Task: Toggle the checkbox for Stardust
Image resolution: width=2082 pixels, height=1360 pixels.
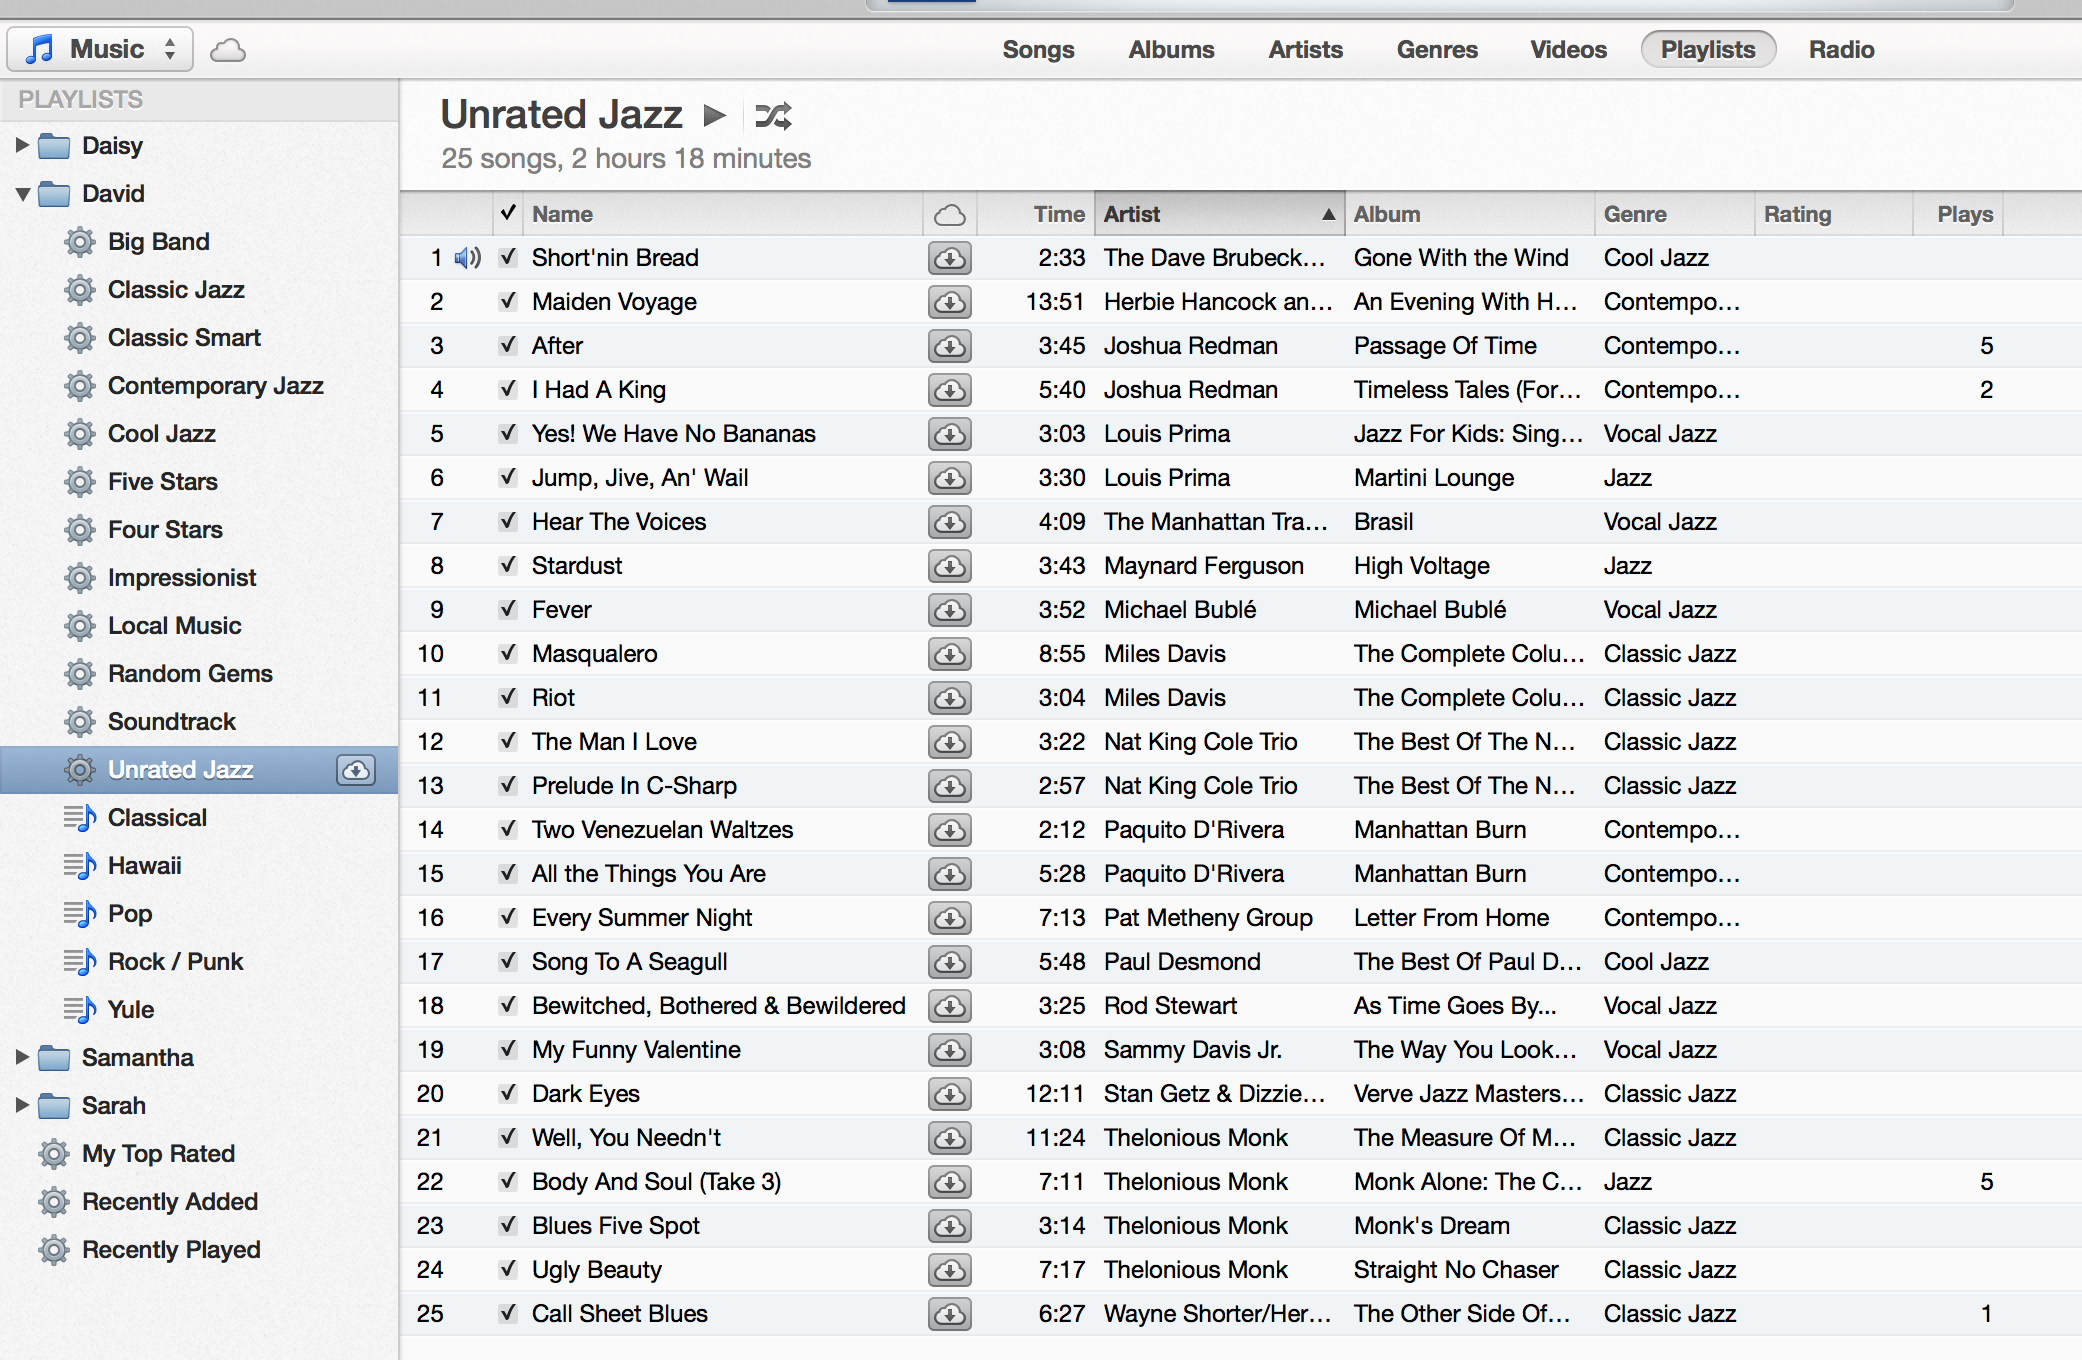Action: pos(508,565)
